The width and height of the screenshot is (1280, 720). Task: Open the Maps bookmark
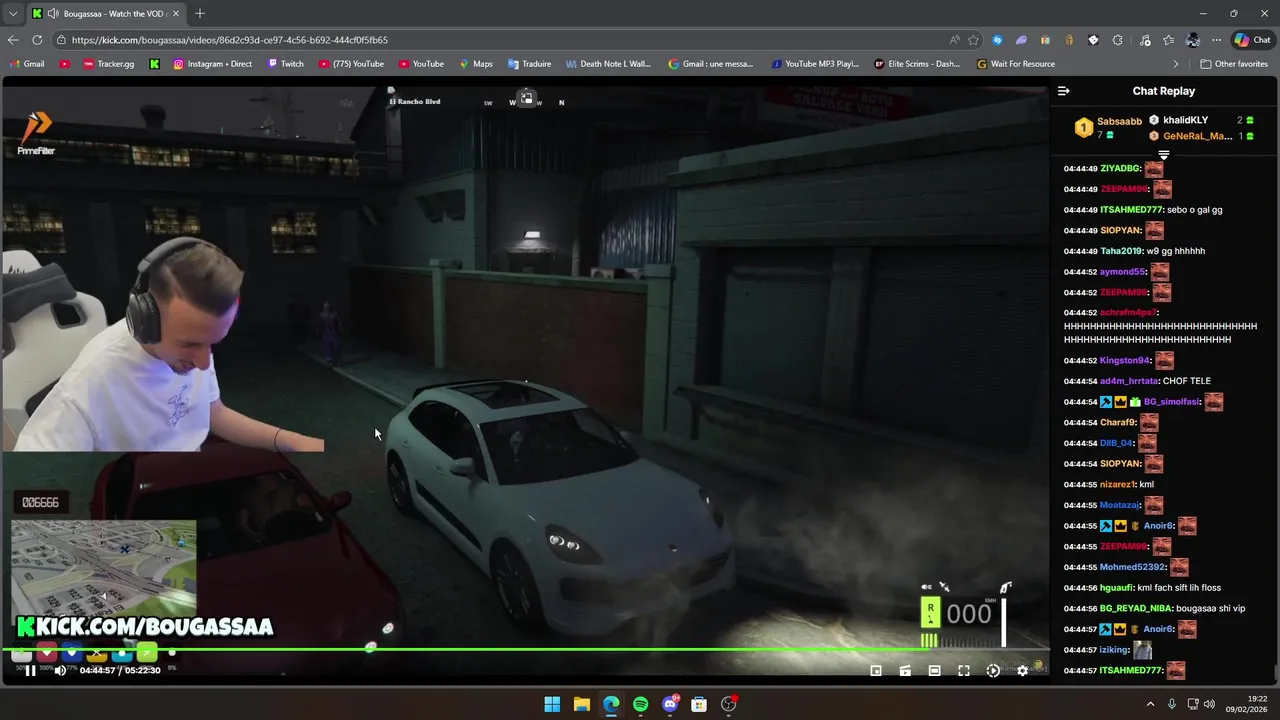476,64
